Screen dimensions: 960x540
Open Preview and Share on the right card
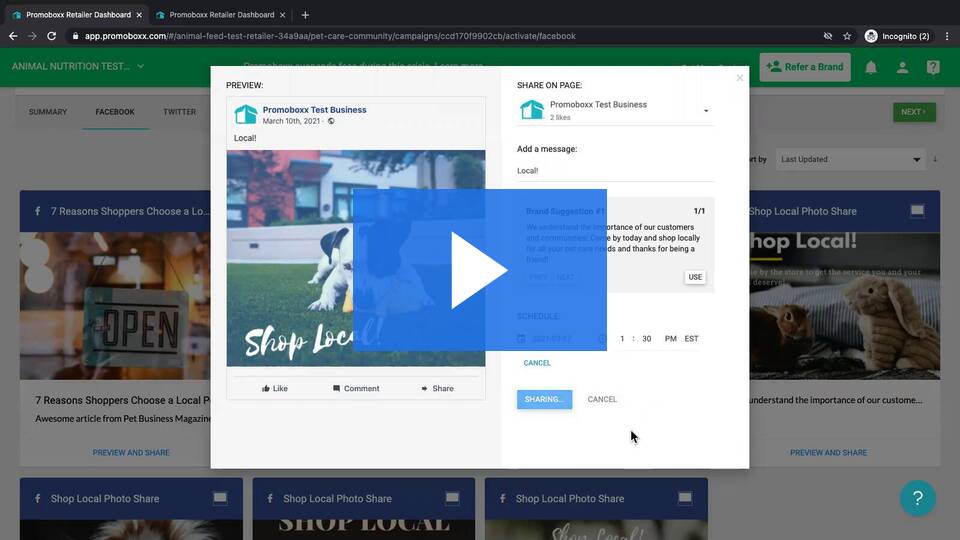tap(828, 452)
